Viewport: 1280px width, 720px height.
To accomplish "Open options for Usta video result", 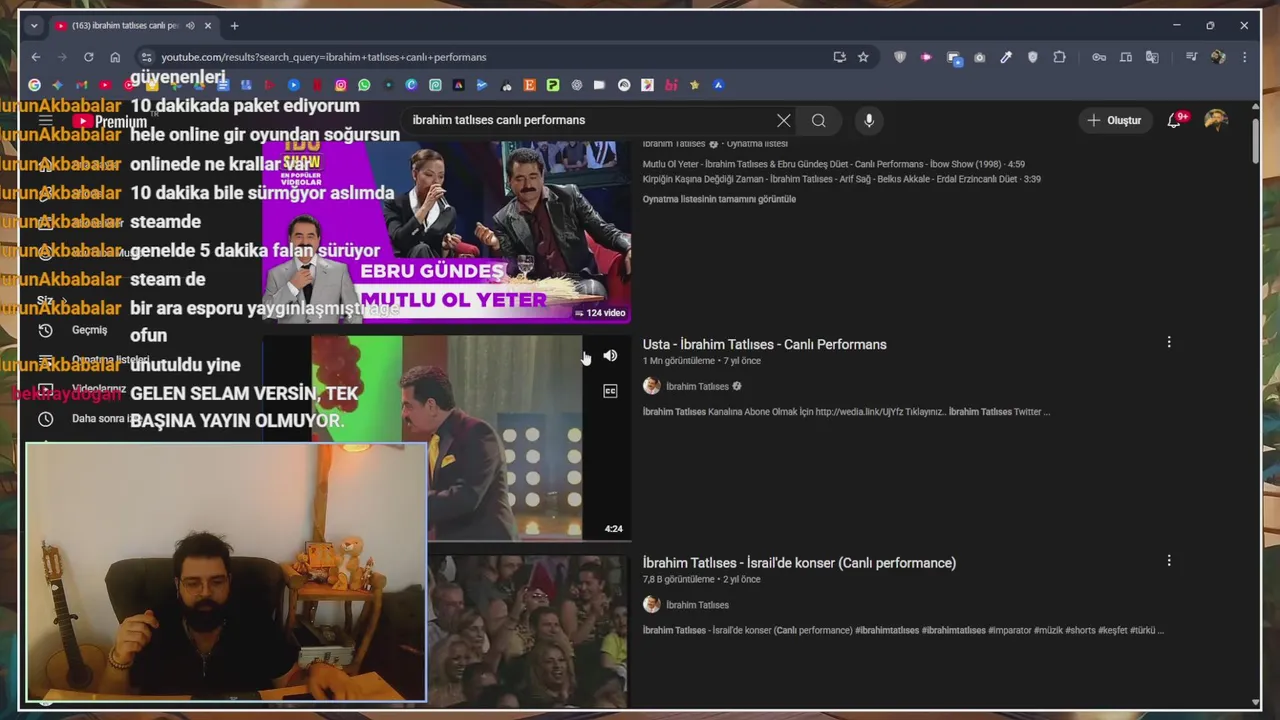I will [x=1169, y=343].
